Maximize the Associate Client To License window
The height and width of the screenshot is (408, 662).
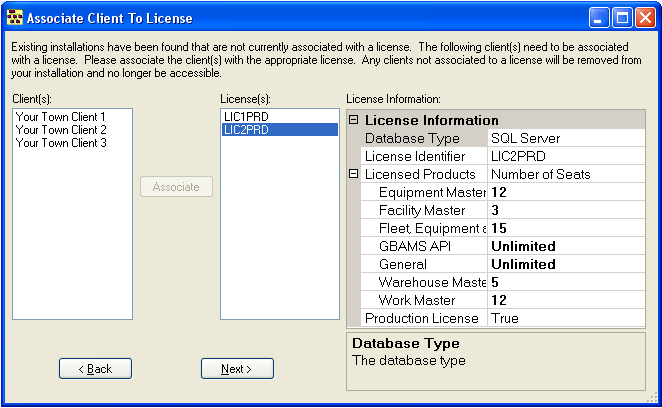(622, 17)
